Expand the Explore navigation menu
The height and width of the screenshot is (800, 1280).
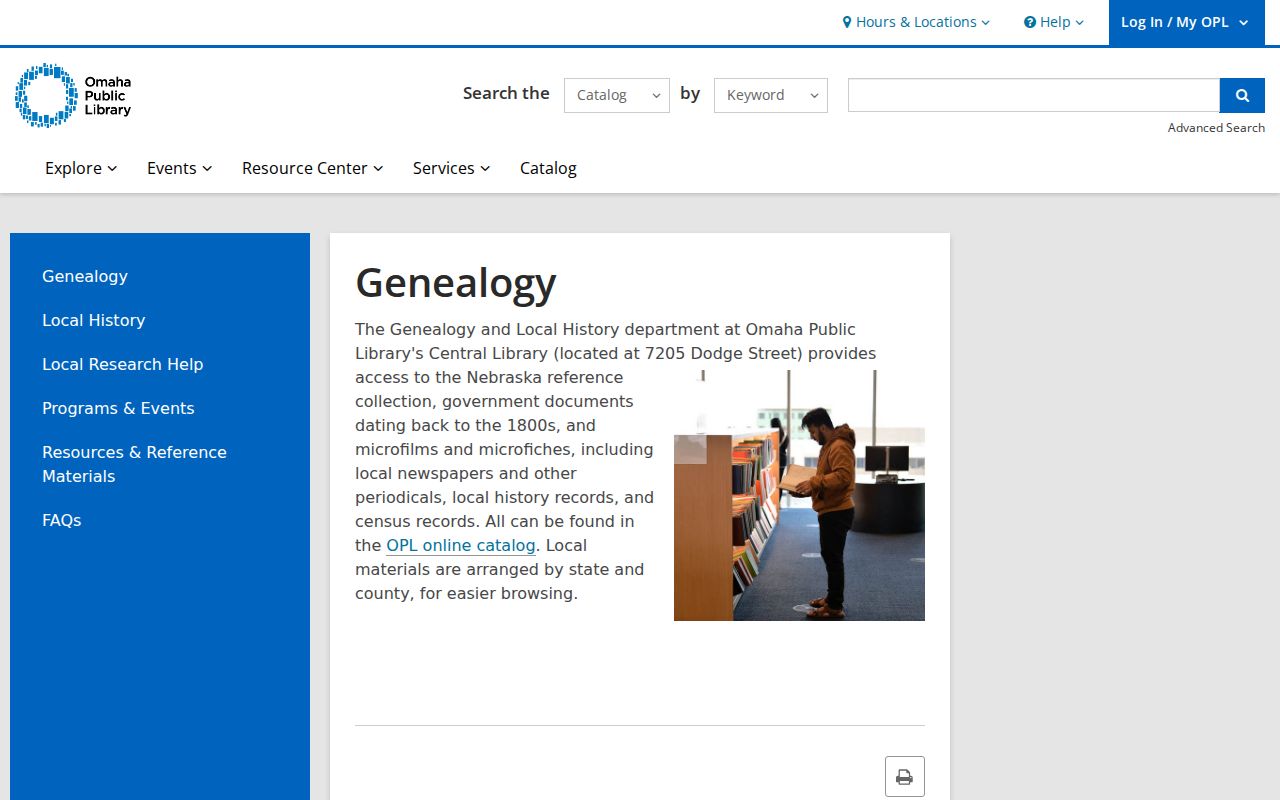pyautogui.click(x=81, y=168)
